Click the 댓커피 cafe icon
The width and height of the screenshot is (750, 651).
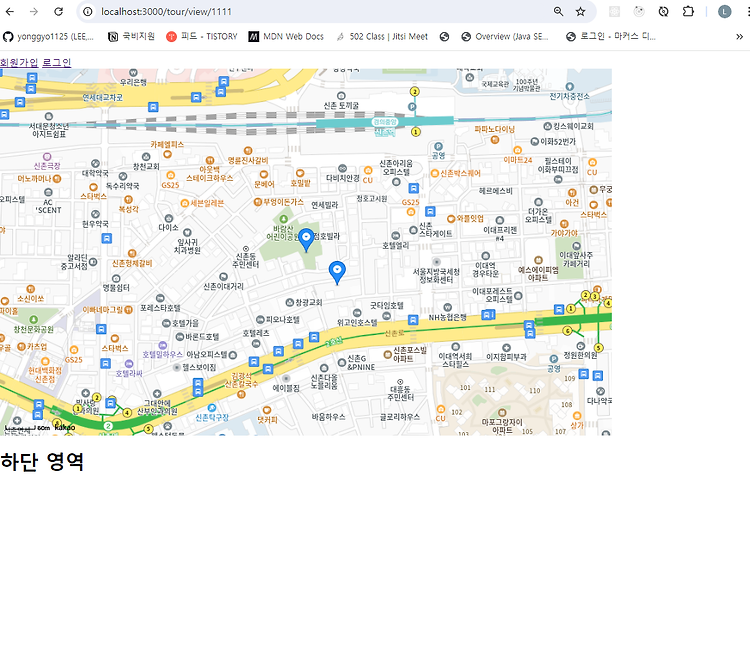(267, 410)
